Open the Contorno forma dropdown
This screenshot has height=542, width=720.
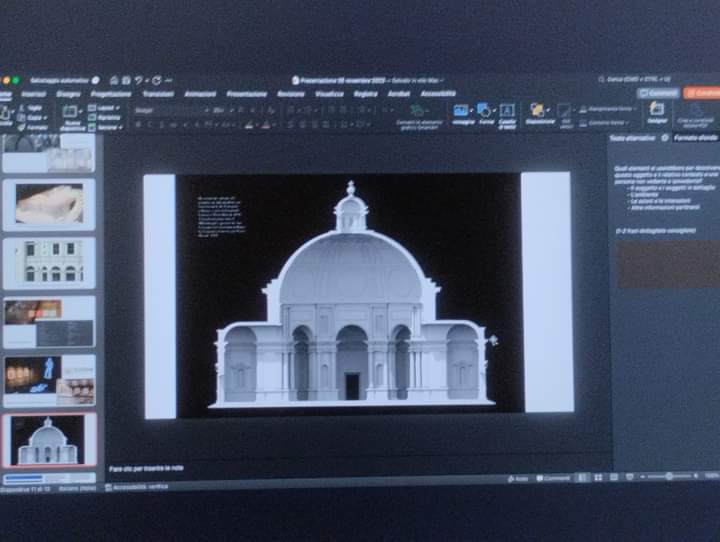[x=604, y=123]
